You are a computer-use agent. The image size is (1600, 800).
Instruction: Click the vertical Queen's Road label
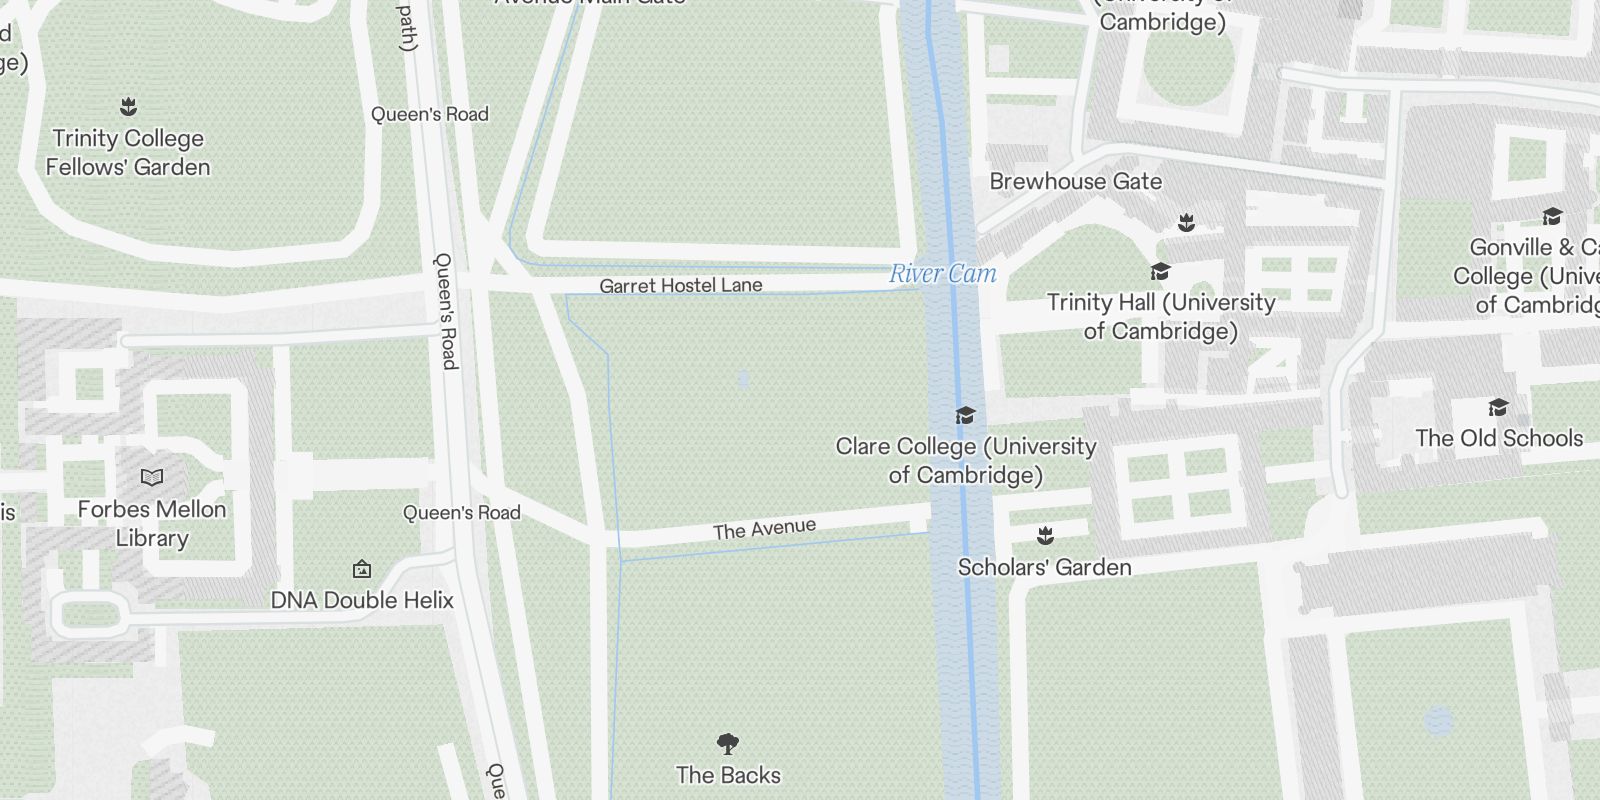point(446,311)
